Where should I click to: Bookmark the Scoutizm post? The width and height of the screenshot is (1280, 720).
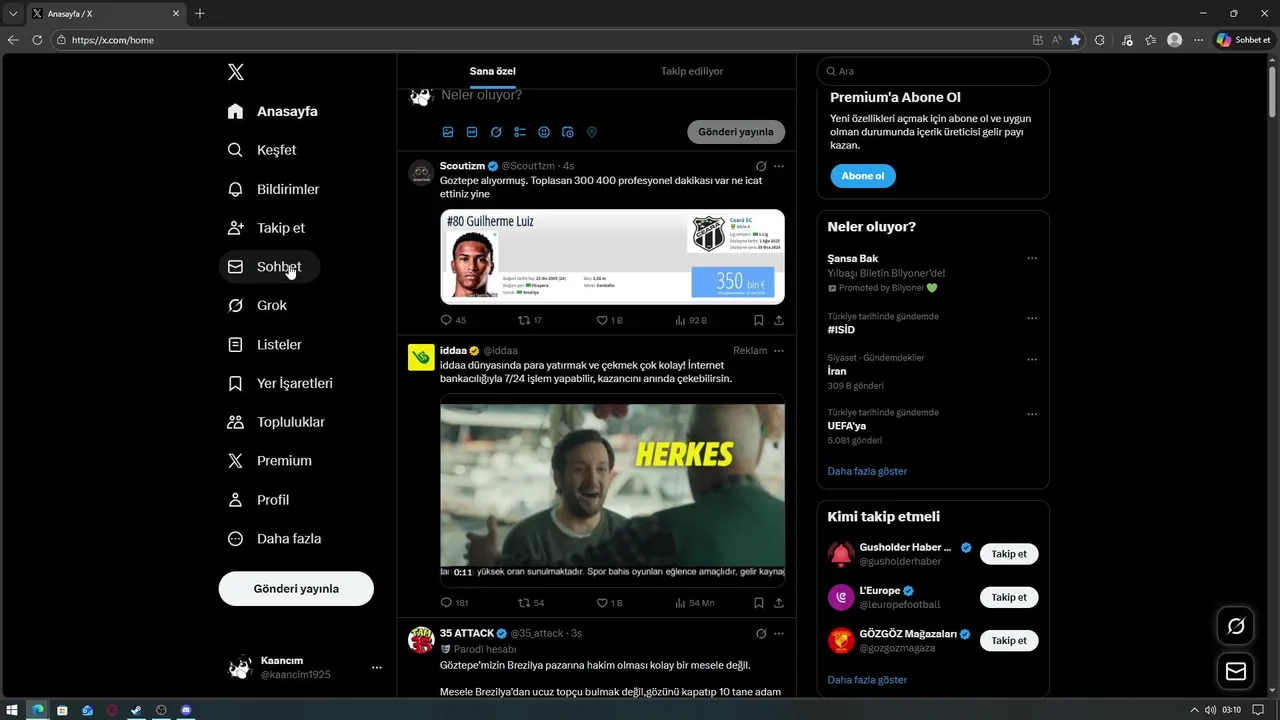point(759,321)
